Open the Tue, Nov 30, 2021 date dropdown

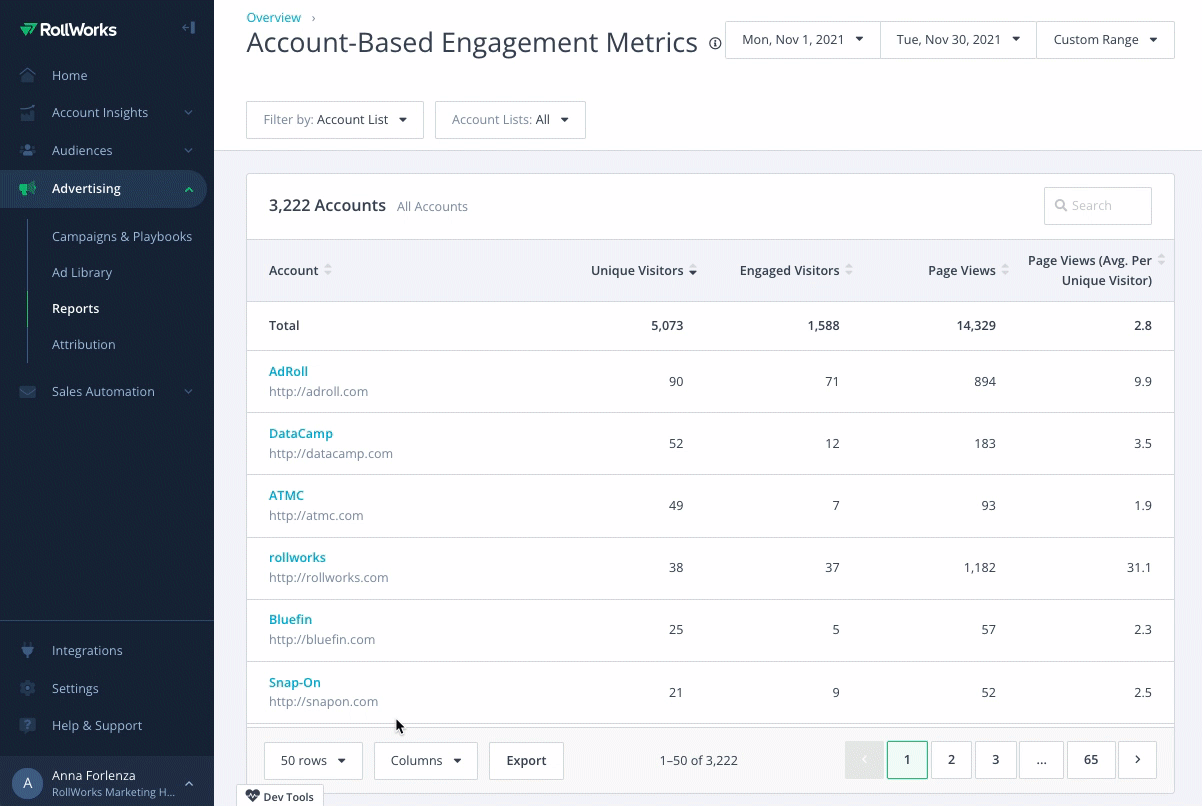tap(958, 40)
